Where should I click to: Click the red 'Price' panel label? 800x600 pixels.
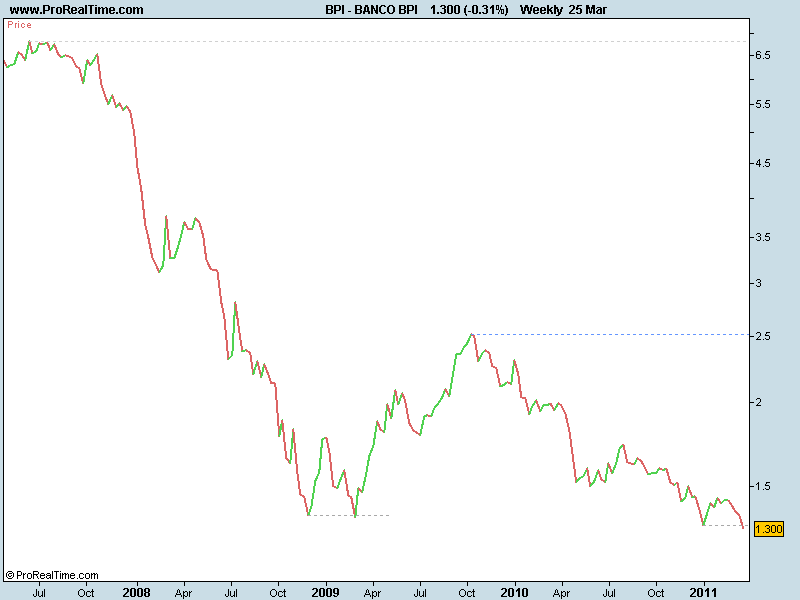click(19, 25)
